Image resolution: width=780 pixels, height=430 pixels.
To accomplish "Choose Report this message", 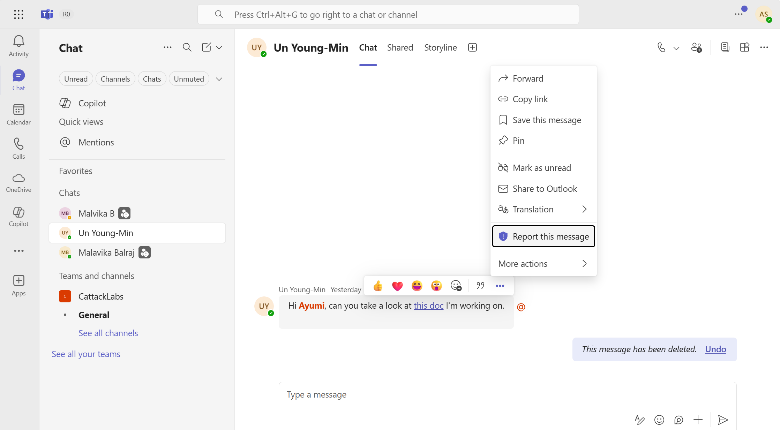I will point(544,236).
